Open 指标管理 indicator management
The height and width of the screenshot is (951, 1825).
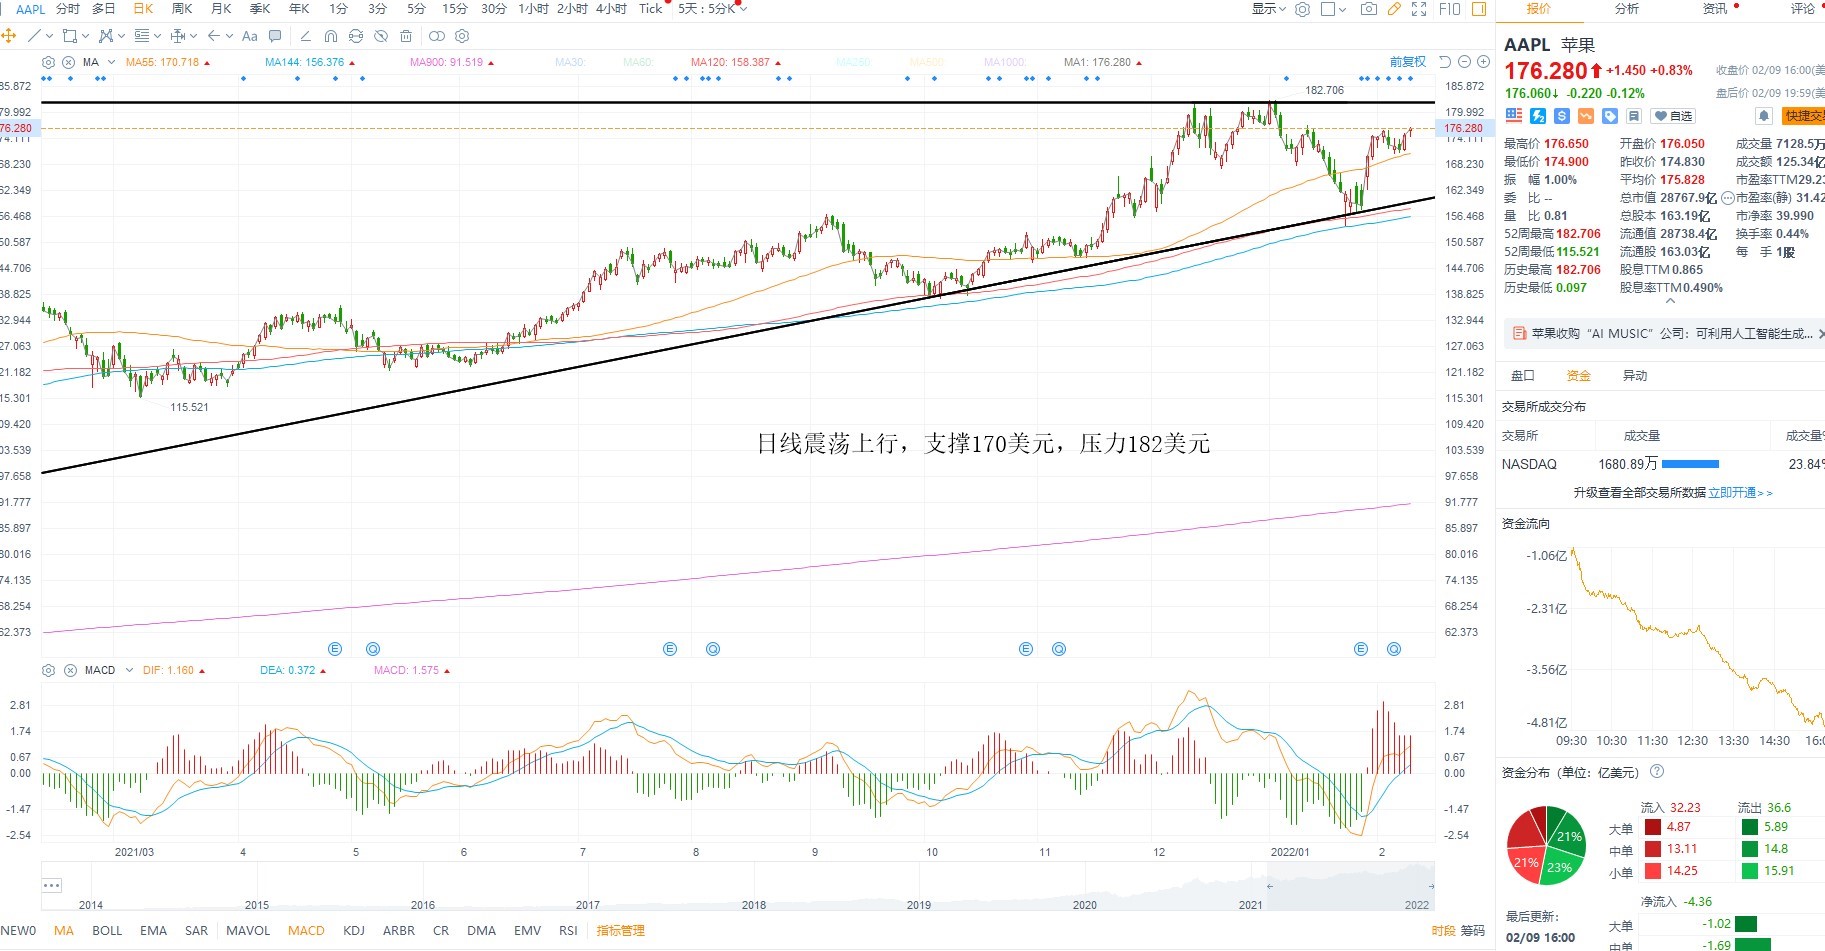[x=620, y=930]
